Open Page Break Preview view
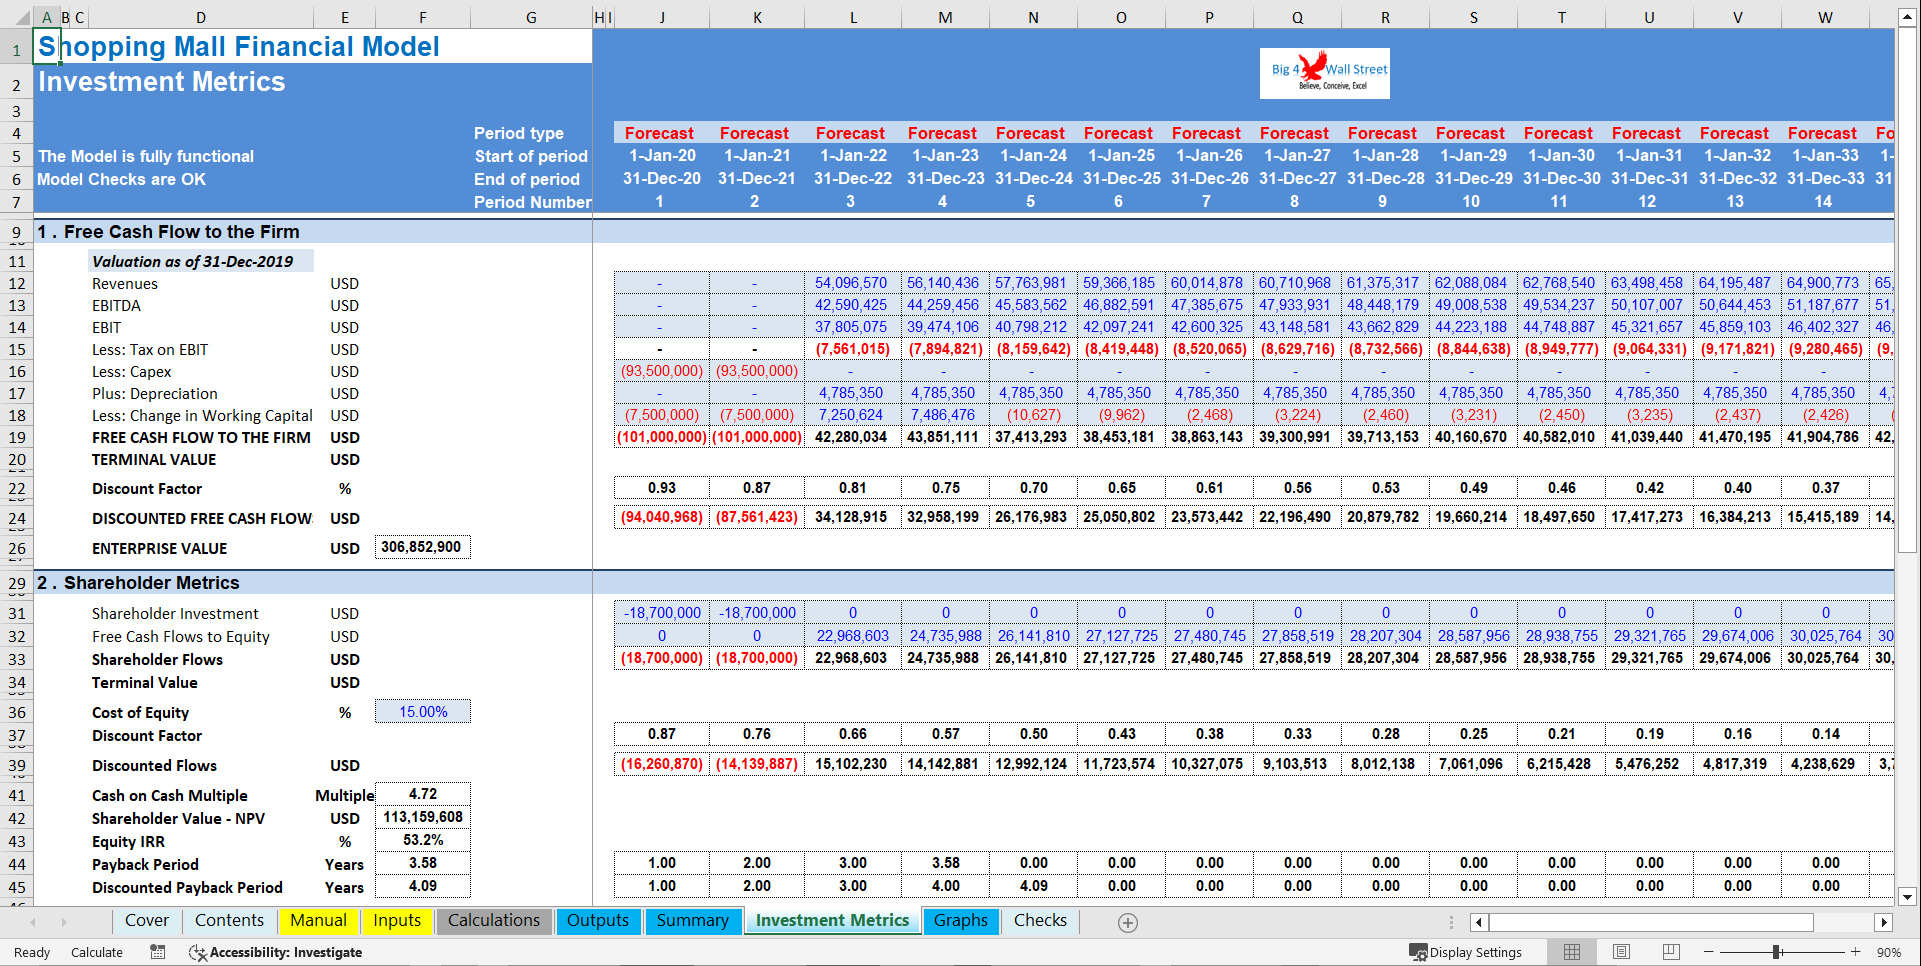Screen dimensions: 1921x966 point(1671,952)
